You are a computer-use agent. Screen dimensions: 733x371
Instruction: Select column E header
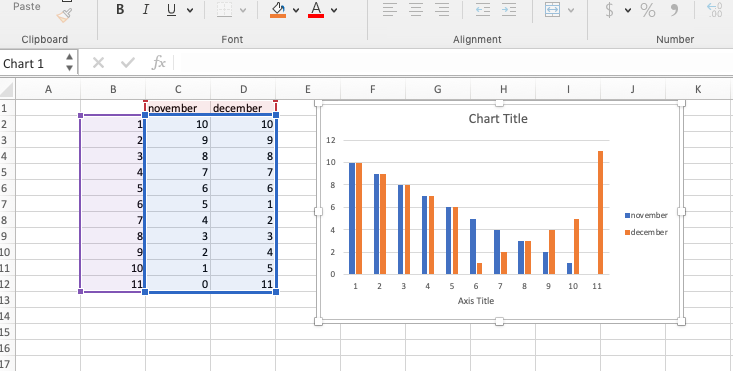pyautogui.click(x=308, y=89)
